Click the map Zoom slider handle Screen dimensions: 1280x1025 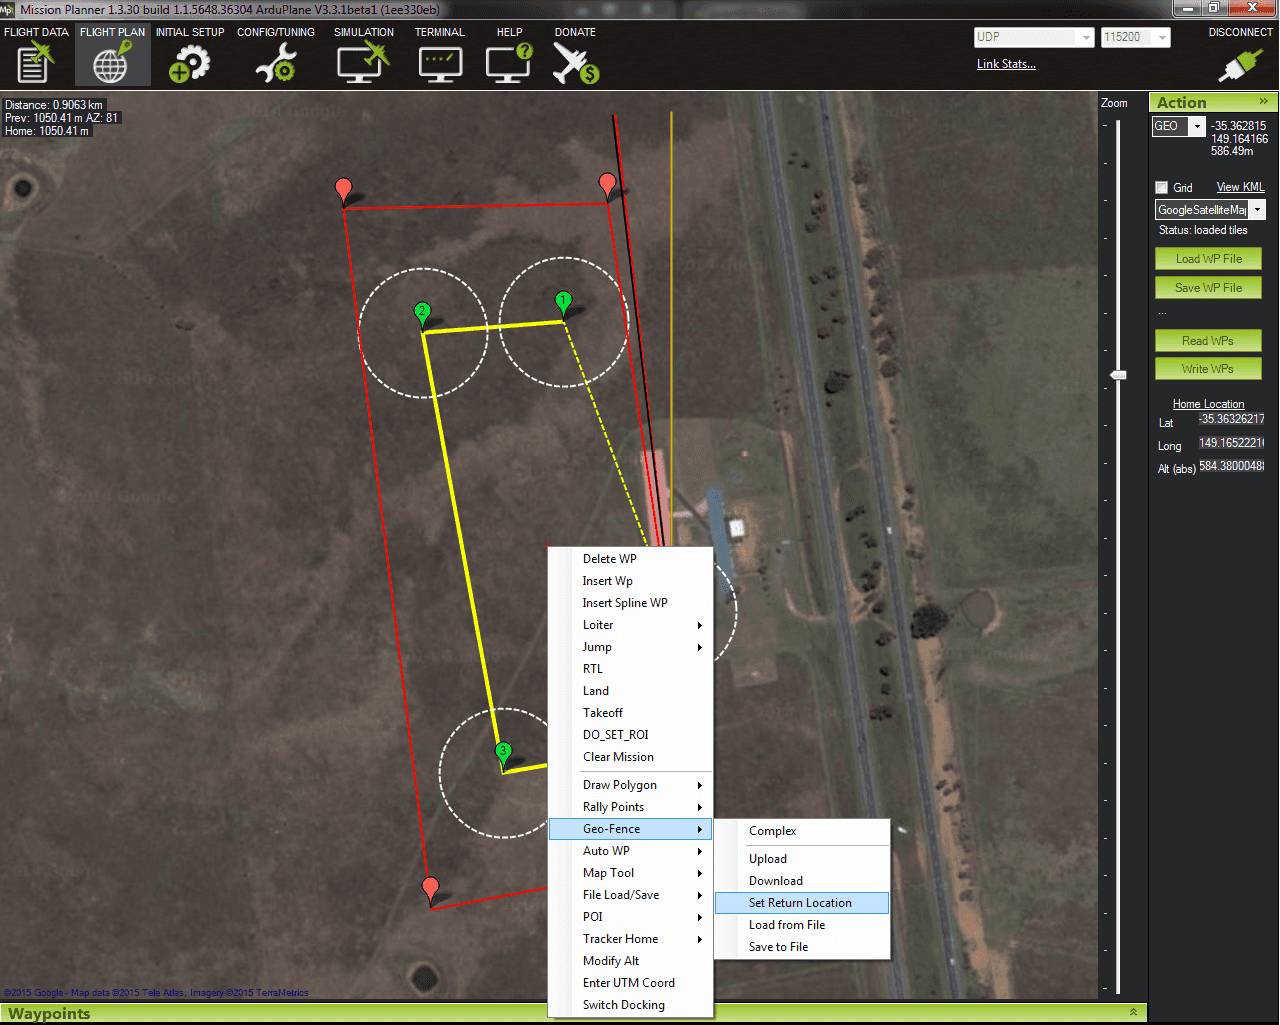[x=1118, y=375]
